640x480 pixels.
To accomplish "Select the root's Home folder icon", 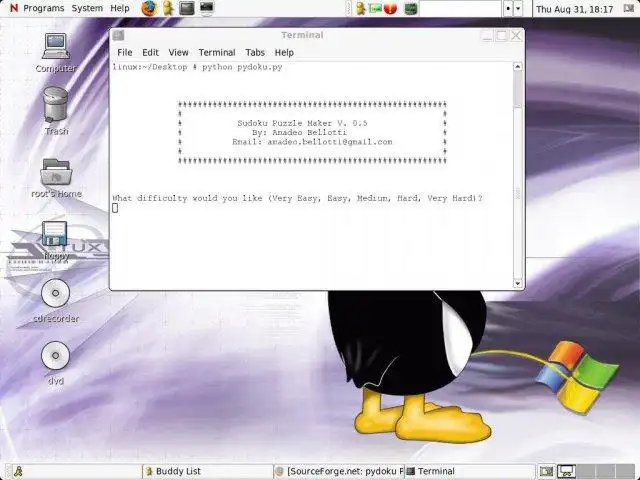I will 56,178.
